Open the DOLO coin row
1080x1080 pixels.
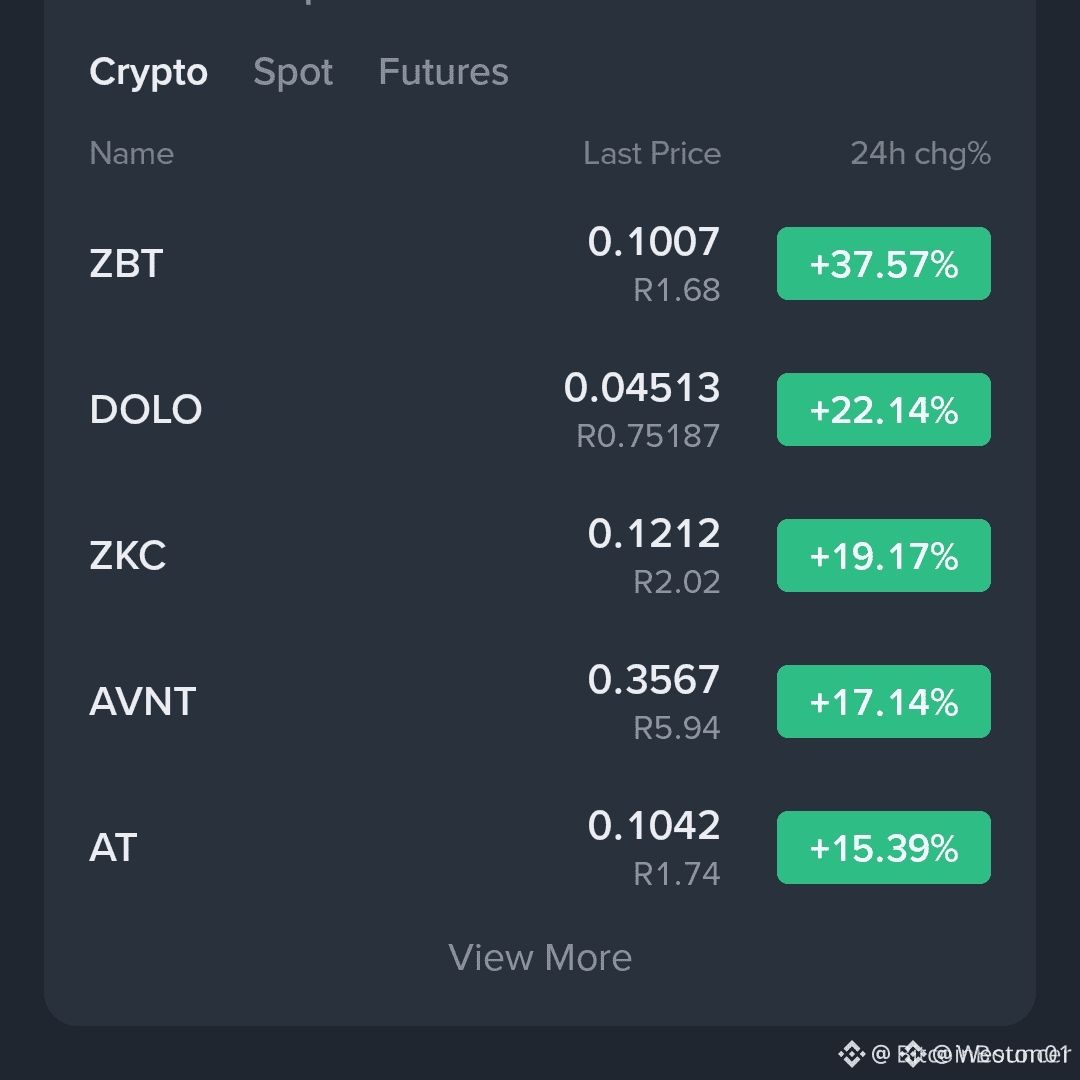point(540,410)
